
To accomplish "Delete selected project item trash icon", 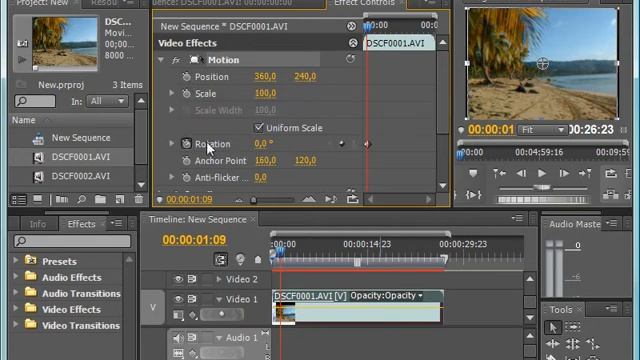I will (139, 199).
